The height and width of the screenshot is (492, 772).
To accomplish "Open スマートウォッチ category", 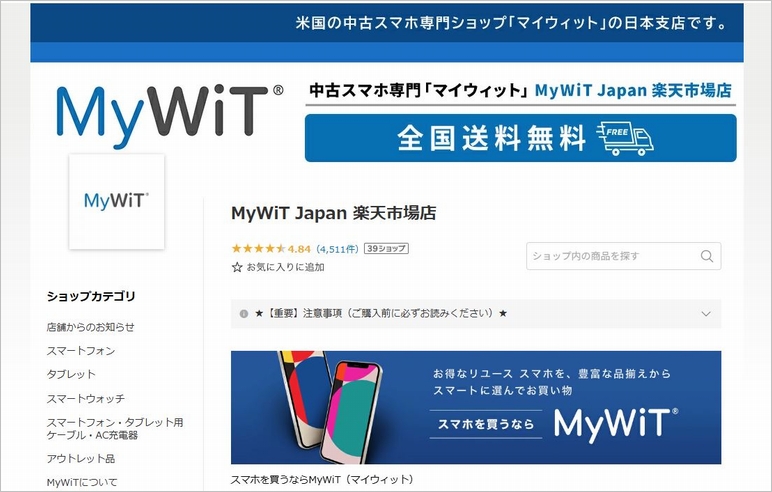I will pyautogui.click(x=86, y=398).
